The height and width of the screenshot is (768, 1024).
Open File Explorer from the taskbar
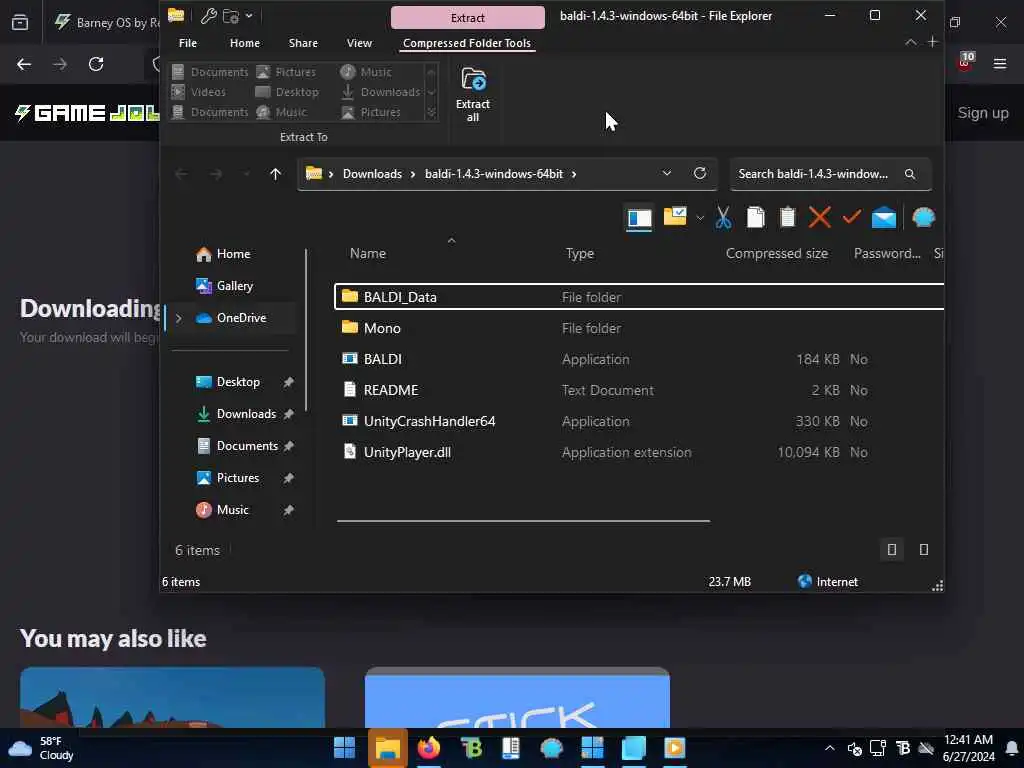(x=387, y=748)
